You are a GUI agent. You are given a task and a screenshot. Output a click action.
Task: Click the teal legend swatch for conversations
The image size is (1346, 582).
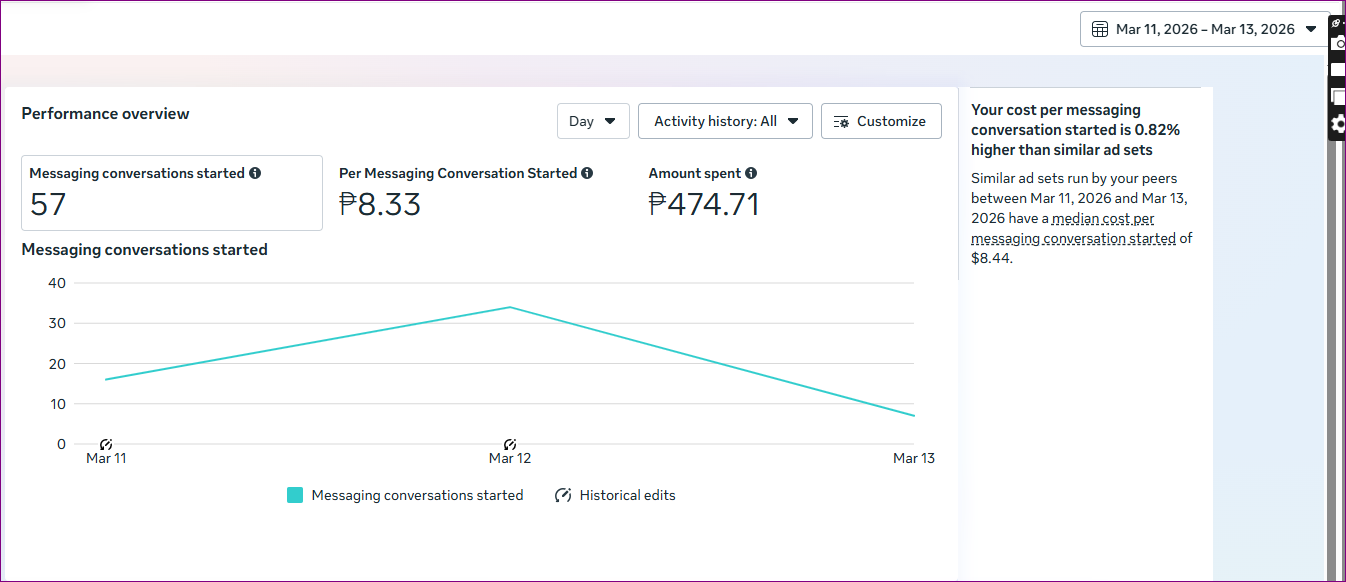click(x=295, y=495)
